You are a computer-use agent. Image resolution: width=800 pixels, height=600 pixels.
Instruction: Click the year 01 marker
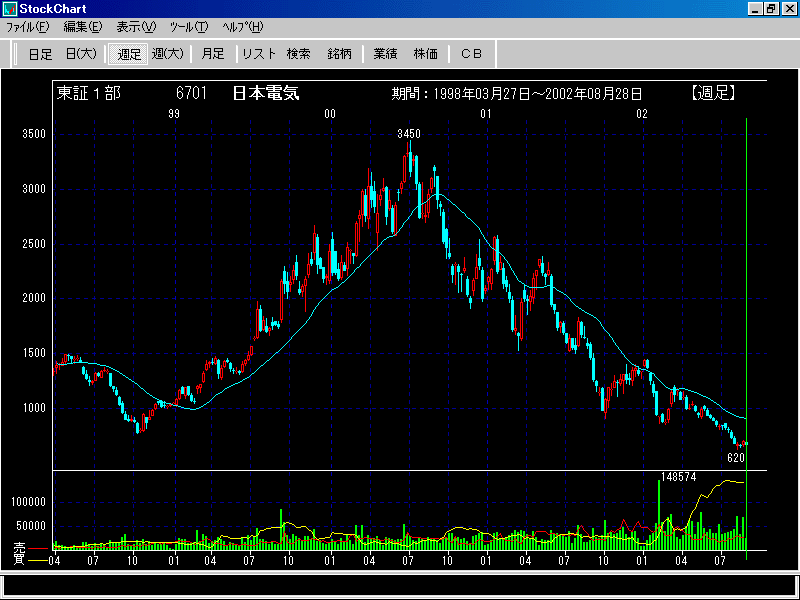click(485, 114)
